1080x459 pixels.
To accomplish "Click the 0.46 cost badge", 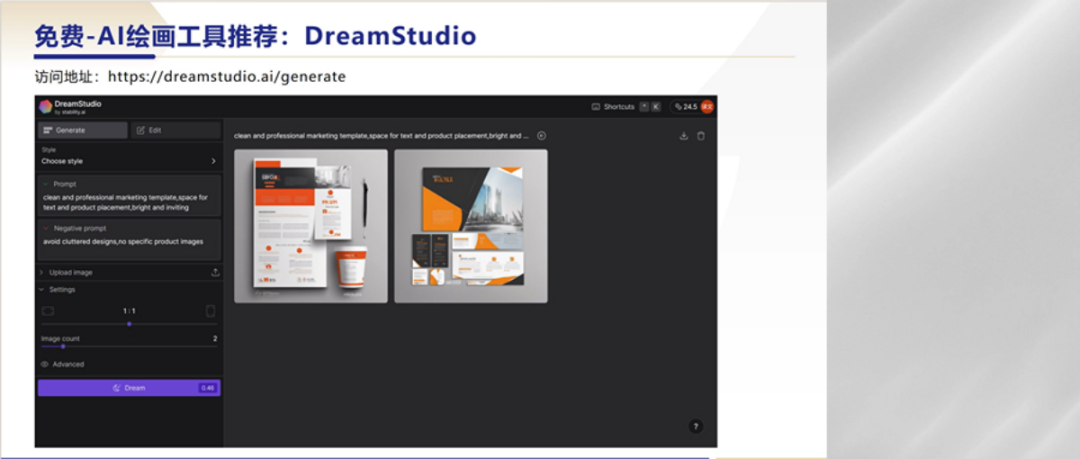I will point(207,388).
